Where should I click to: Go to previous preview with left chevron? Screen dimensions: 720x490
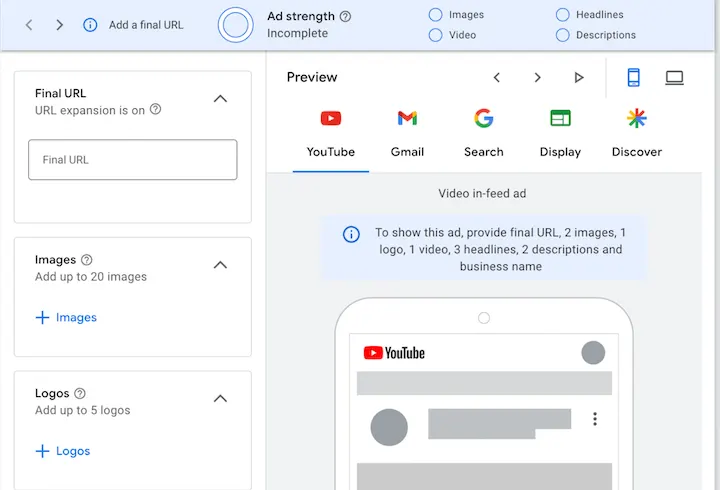[496, 77]
